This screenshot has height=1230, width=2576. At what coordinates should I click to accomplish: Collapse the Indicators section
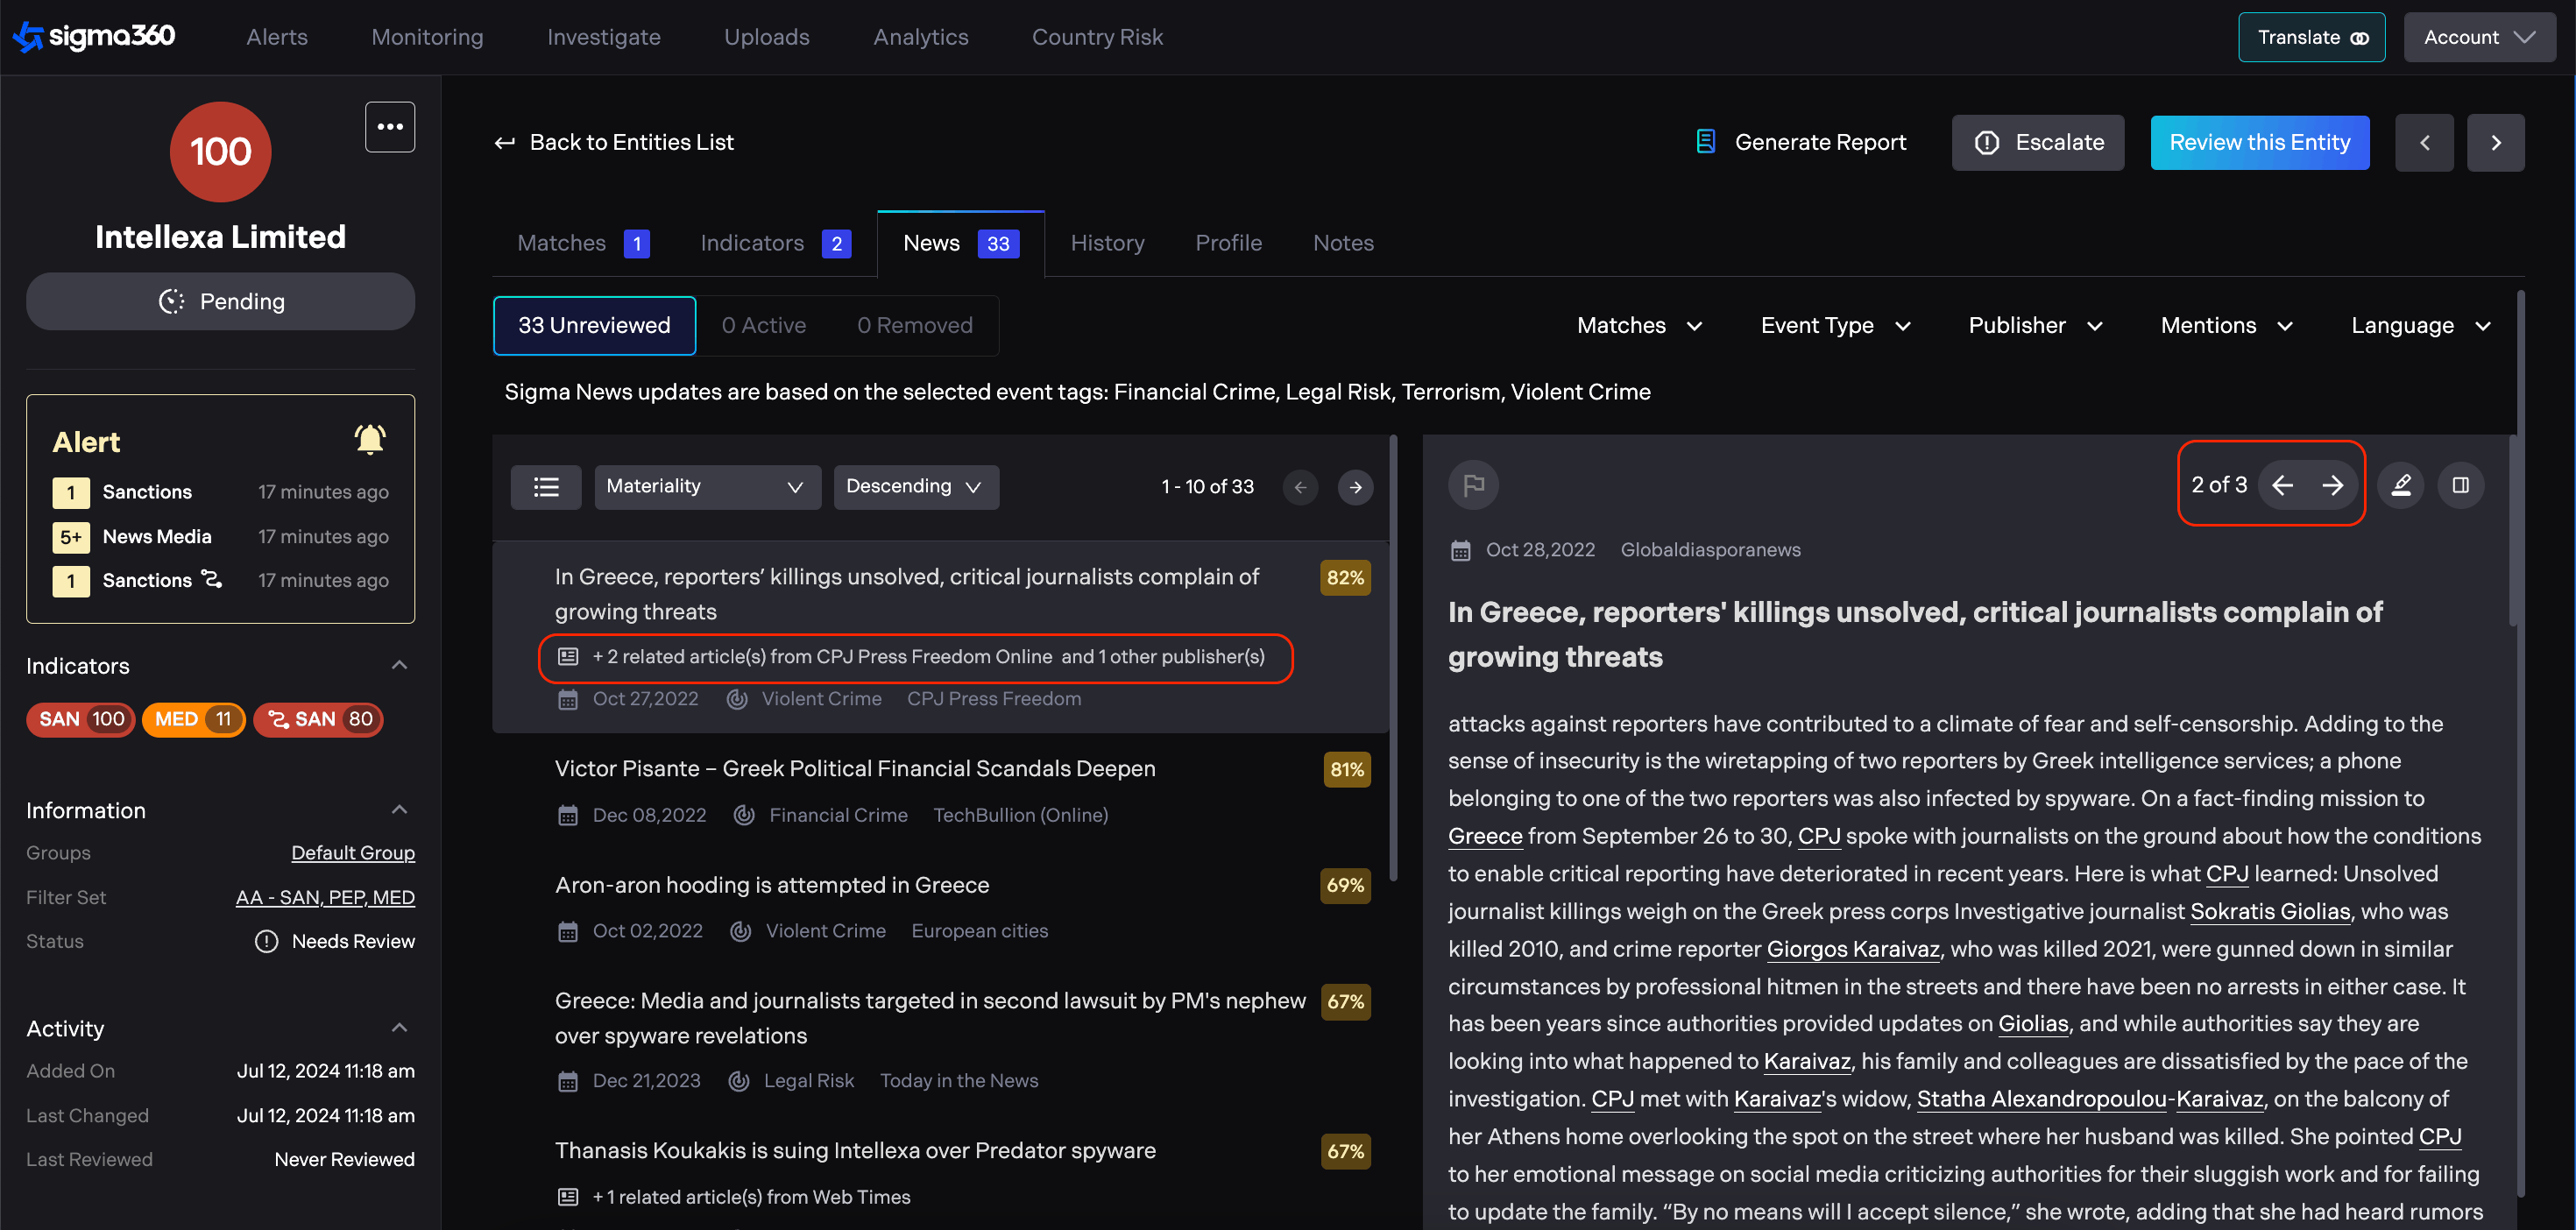coord(399,666)
